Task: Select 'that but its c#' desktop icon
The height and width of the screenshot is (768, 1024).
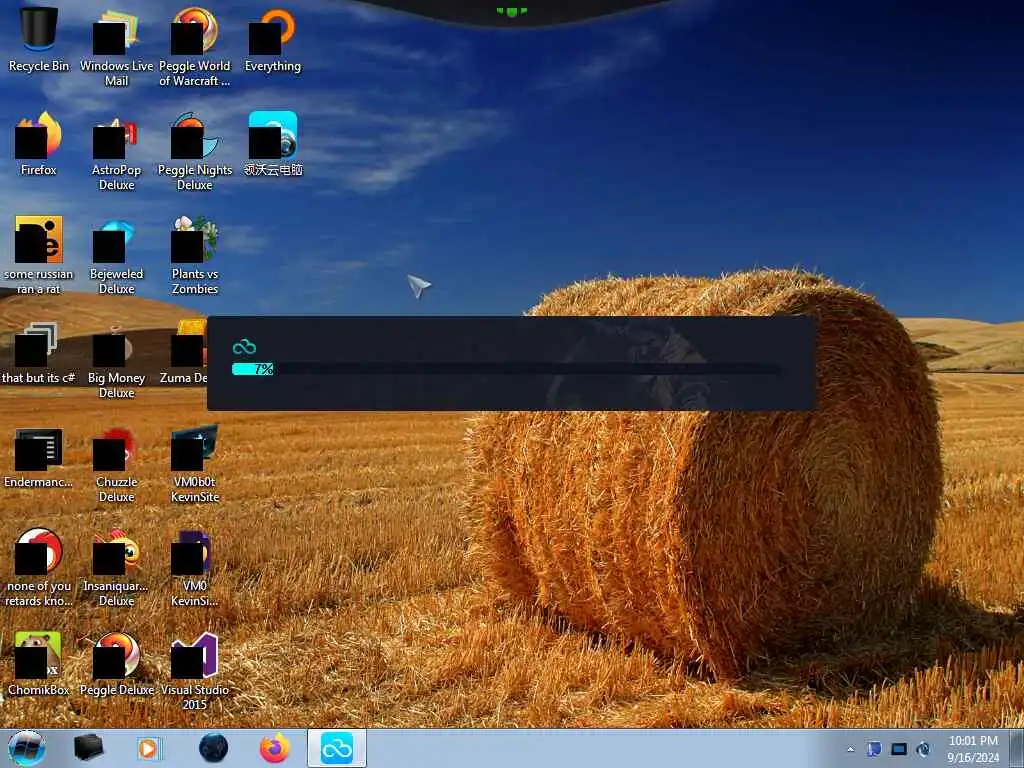Action: pyautogui.click(x=39, y=353)
